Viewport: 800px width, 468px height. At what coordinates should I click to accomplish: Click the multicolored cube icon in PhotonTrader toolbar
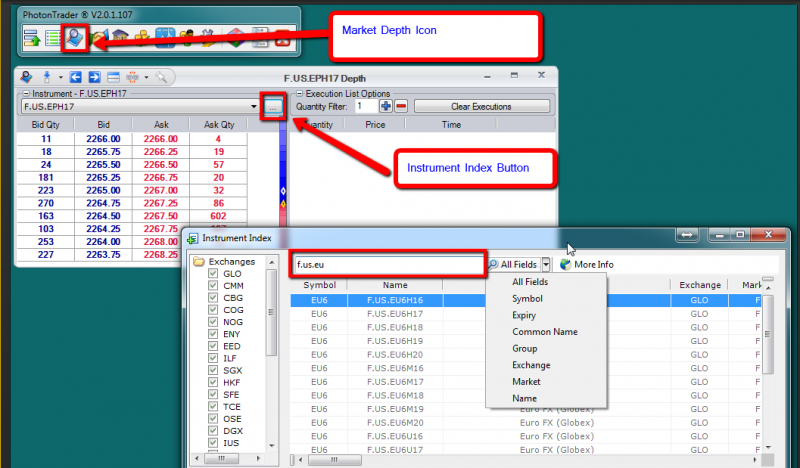(x=236, y=38)
